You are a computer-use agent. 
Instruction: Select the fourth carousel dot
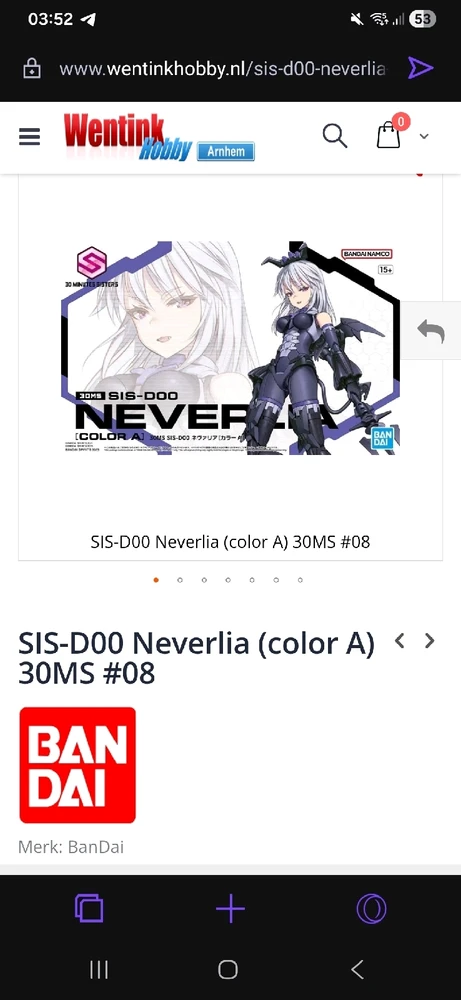point(228,580)
